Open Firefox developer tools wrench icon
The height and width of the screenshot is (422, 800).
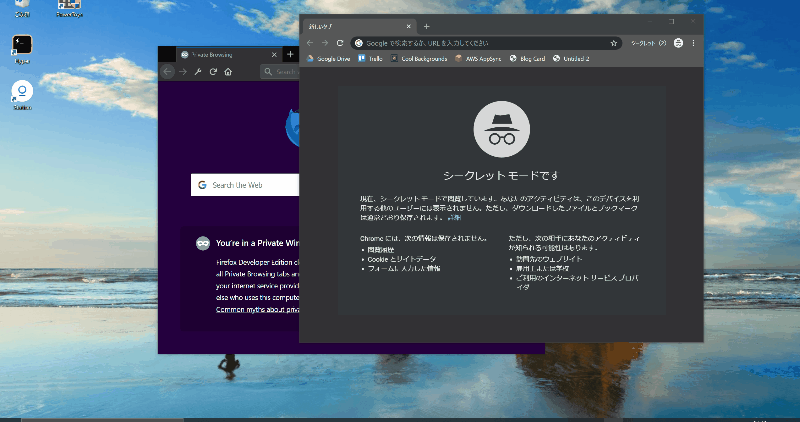coord(198,72)
